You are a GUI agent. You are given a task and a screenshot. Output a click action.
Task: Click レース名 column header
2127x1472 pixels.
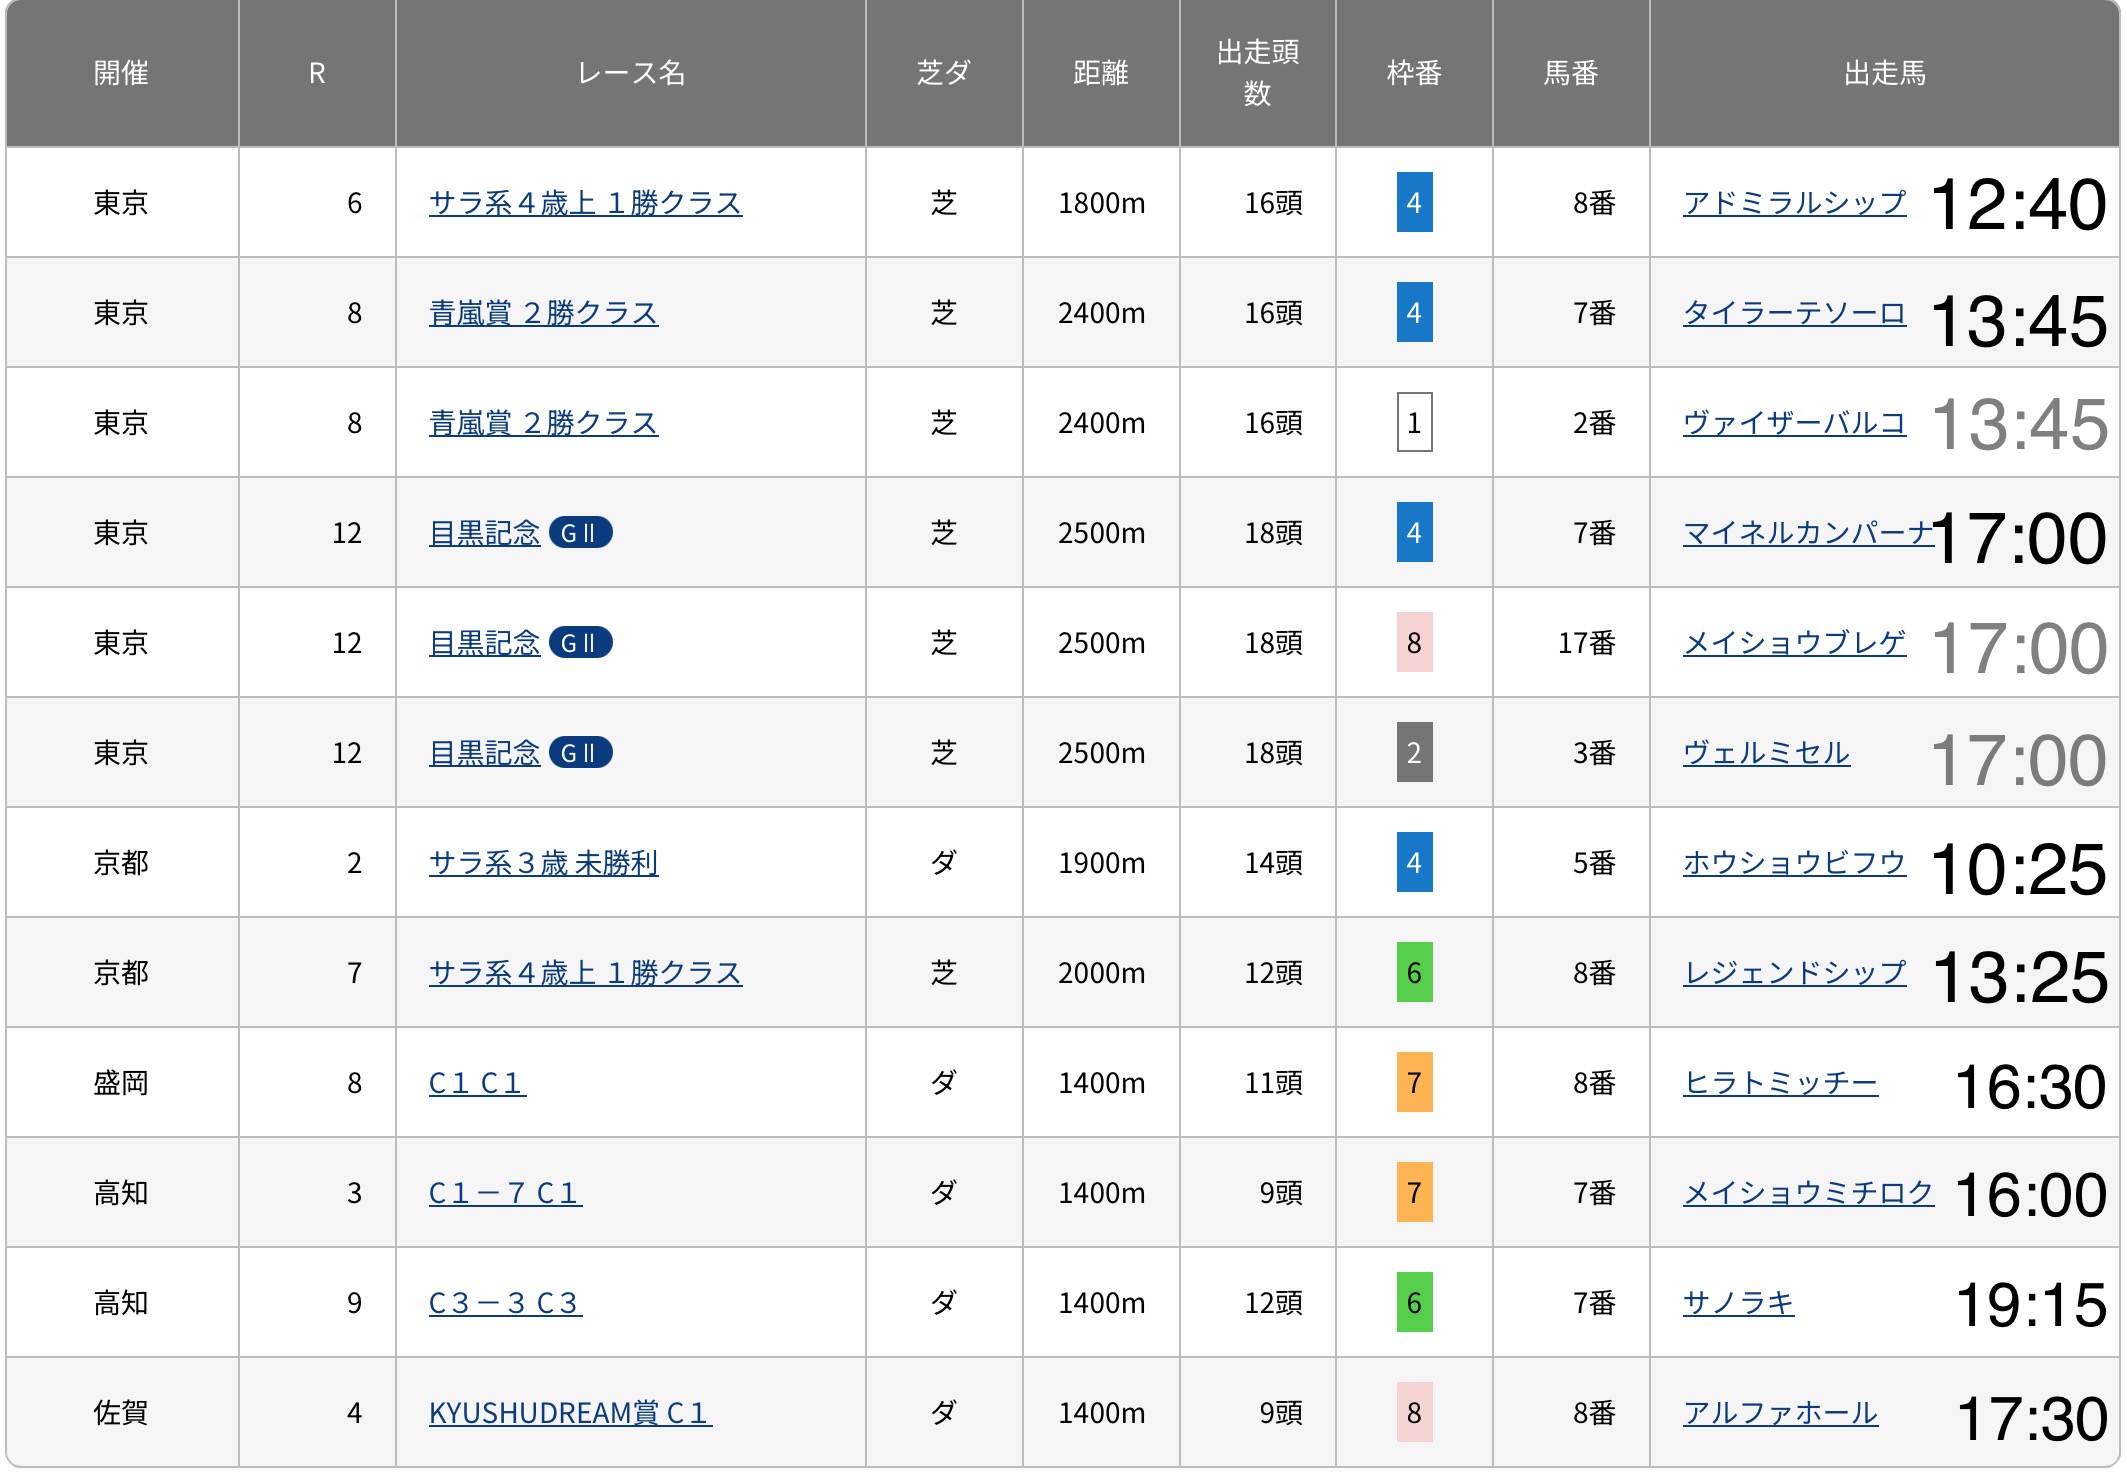point(630,73)
